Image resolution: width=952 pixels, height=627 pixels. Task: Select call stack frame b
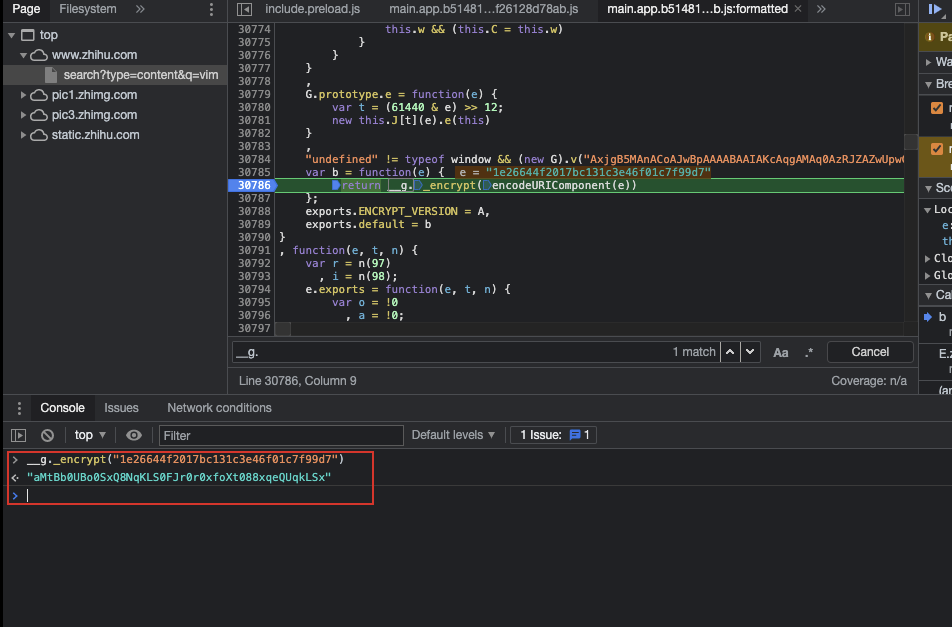click(942, 317)
